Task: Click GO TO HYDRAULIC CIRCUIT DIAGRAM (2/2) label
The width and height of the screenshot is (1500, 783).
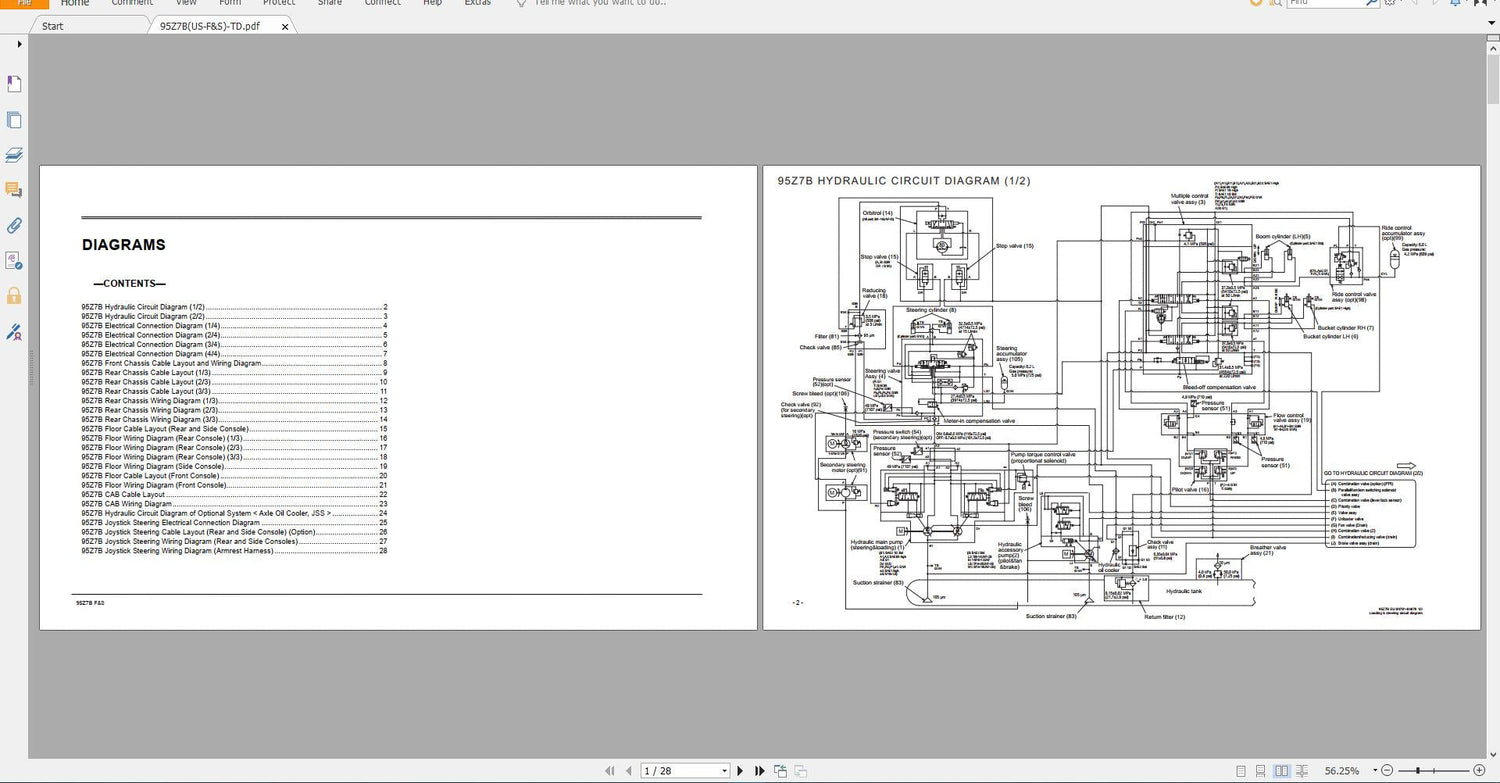Action: click(1373, 473)
